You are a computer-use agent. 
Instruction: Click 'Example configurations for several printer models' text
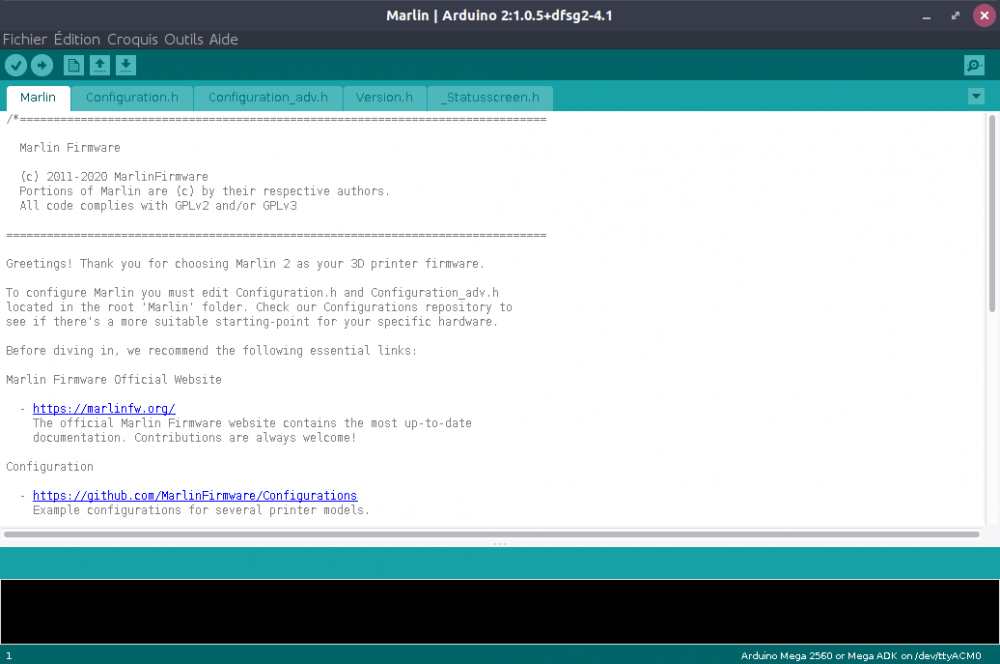click(201, 510)
